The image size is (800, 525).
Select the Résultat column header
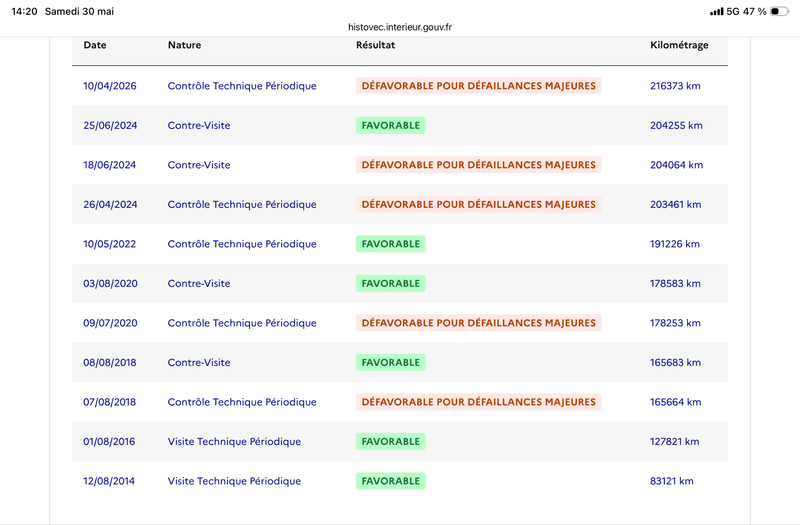click(x=376, y=45)
